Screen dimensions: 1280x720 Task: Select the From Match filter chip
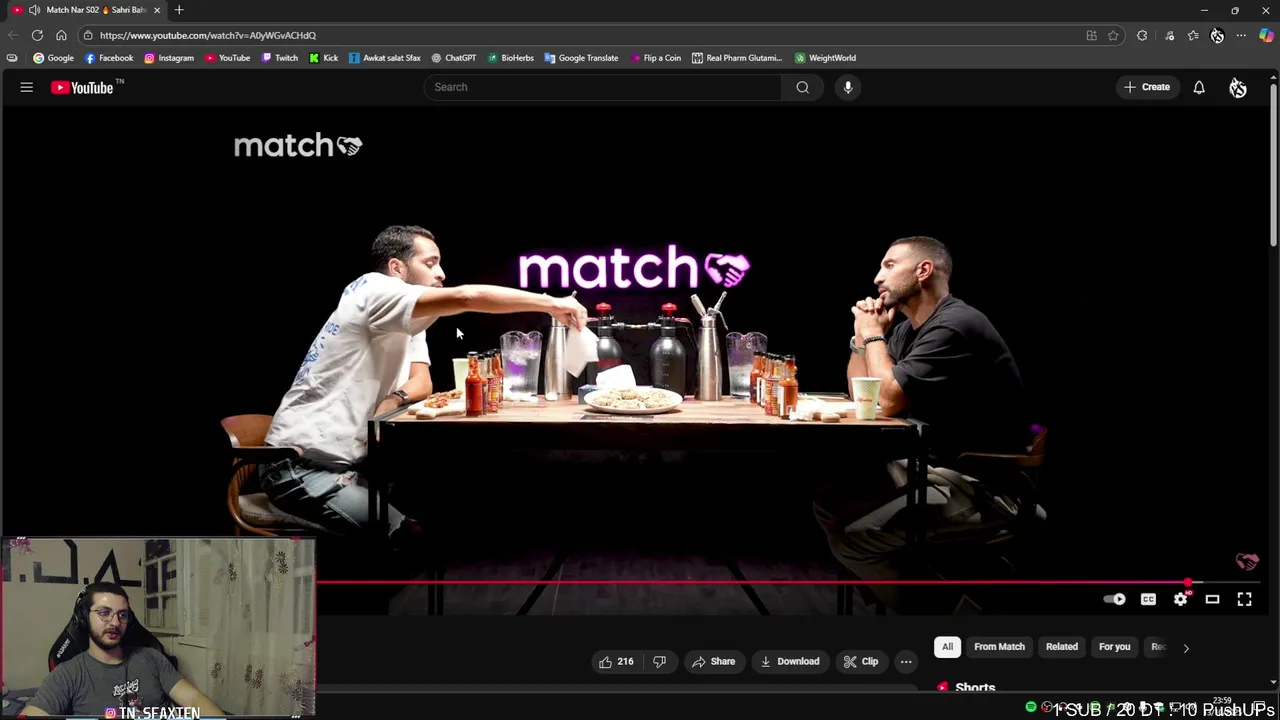pos(999,647)
